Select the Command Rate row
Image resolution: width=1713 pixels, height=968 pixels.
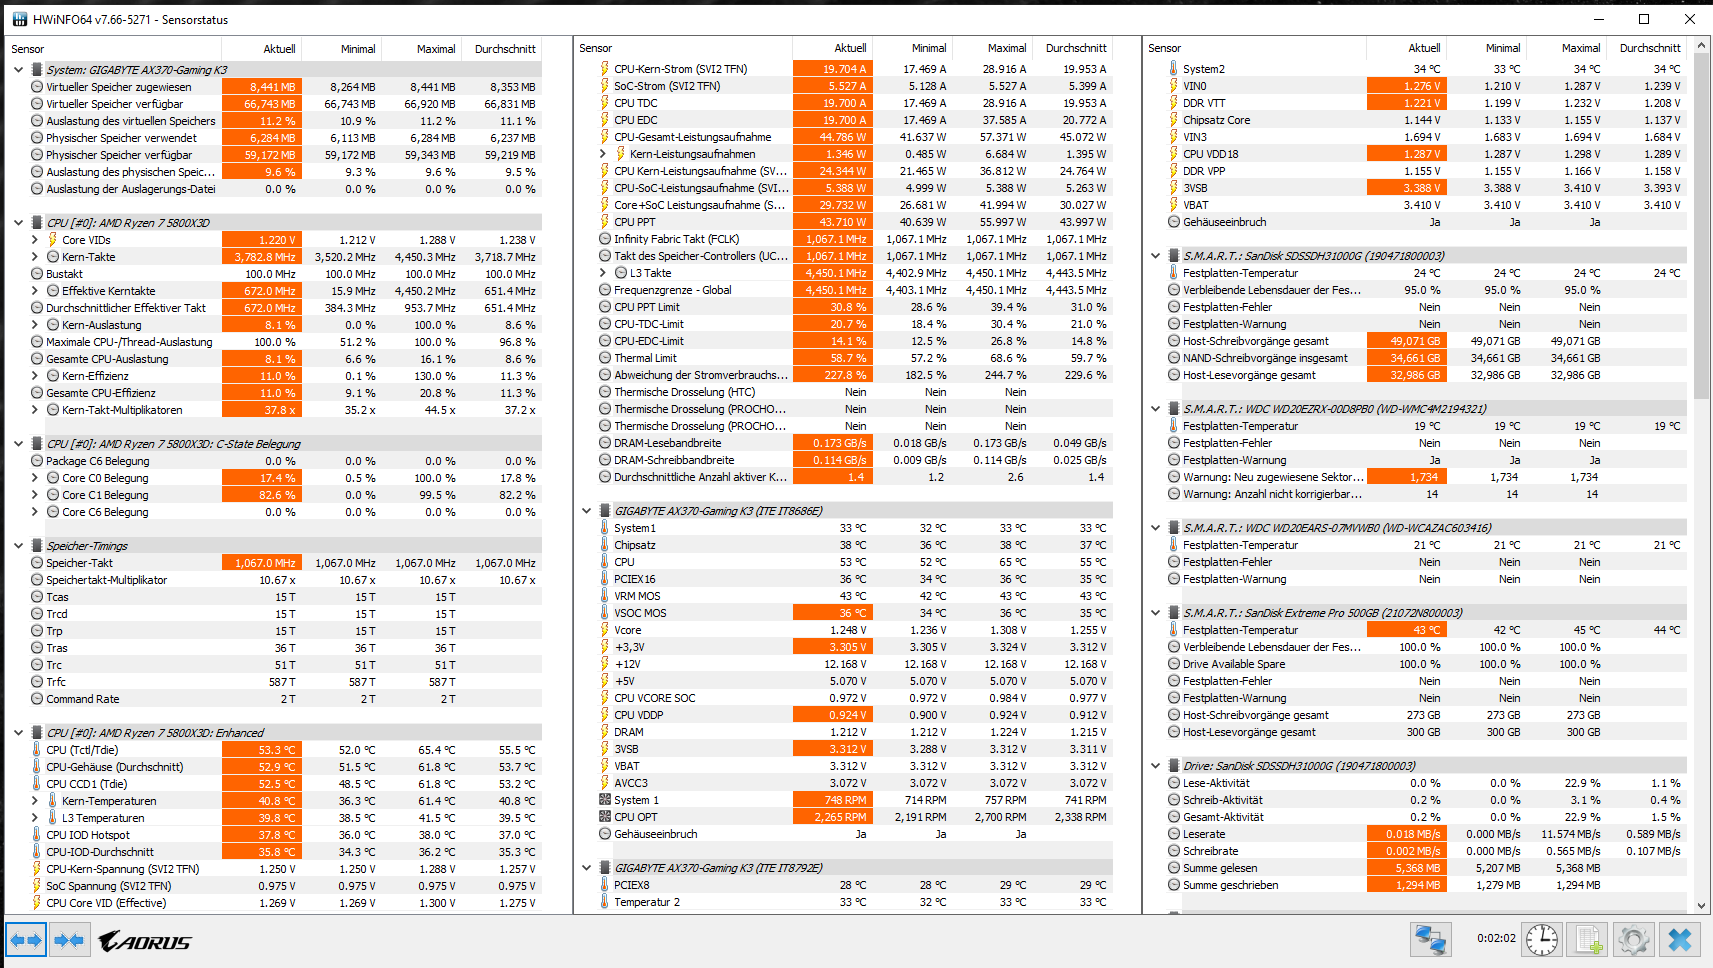pyautogui.click(x=285, y=699)
